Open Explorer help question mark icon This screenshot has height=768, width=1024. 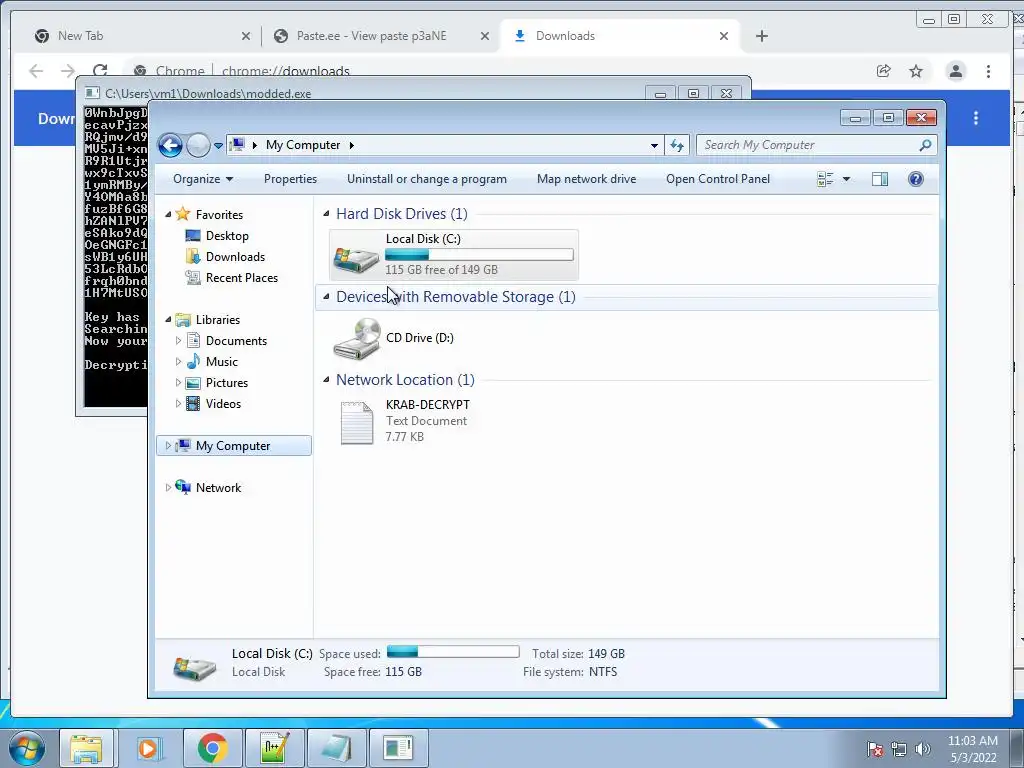[x=916, y=179]
